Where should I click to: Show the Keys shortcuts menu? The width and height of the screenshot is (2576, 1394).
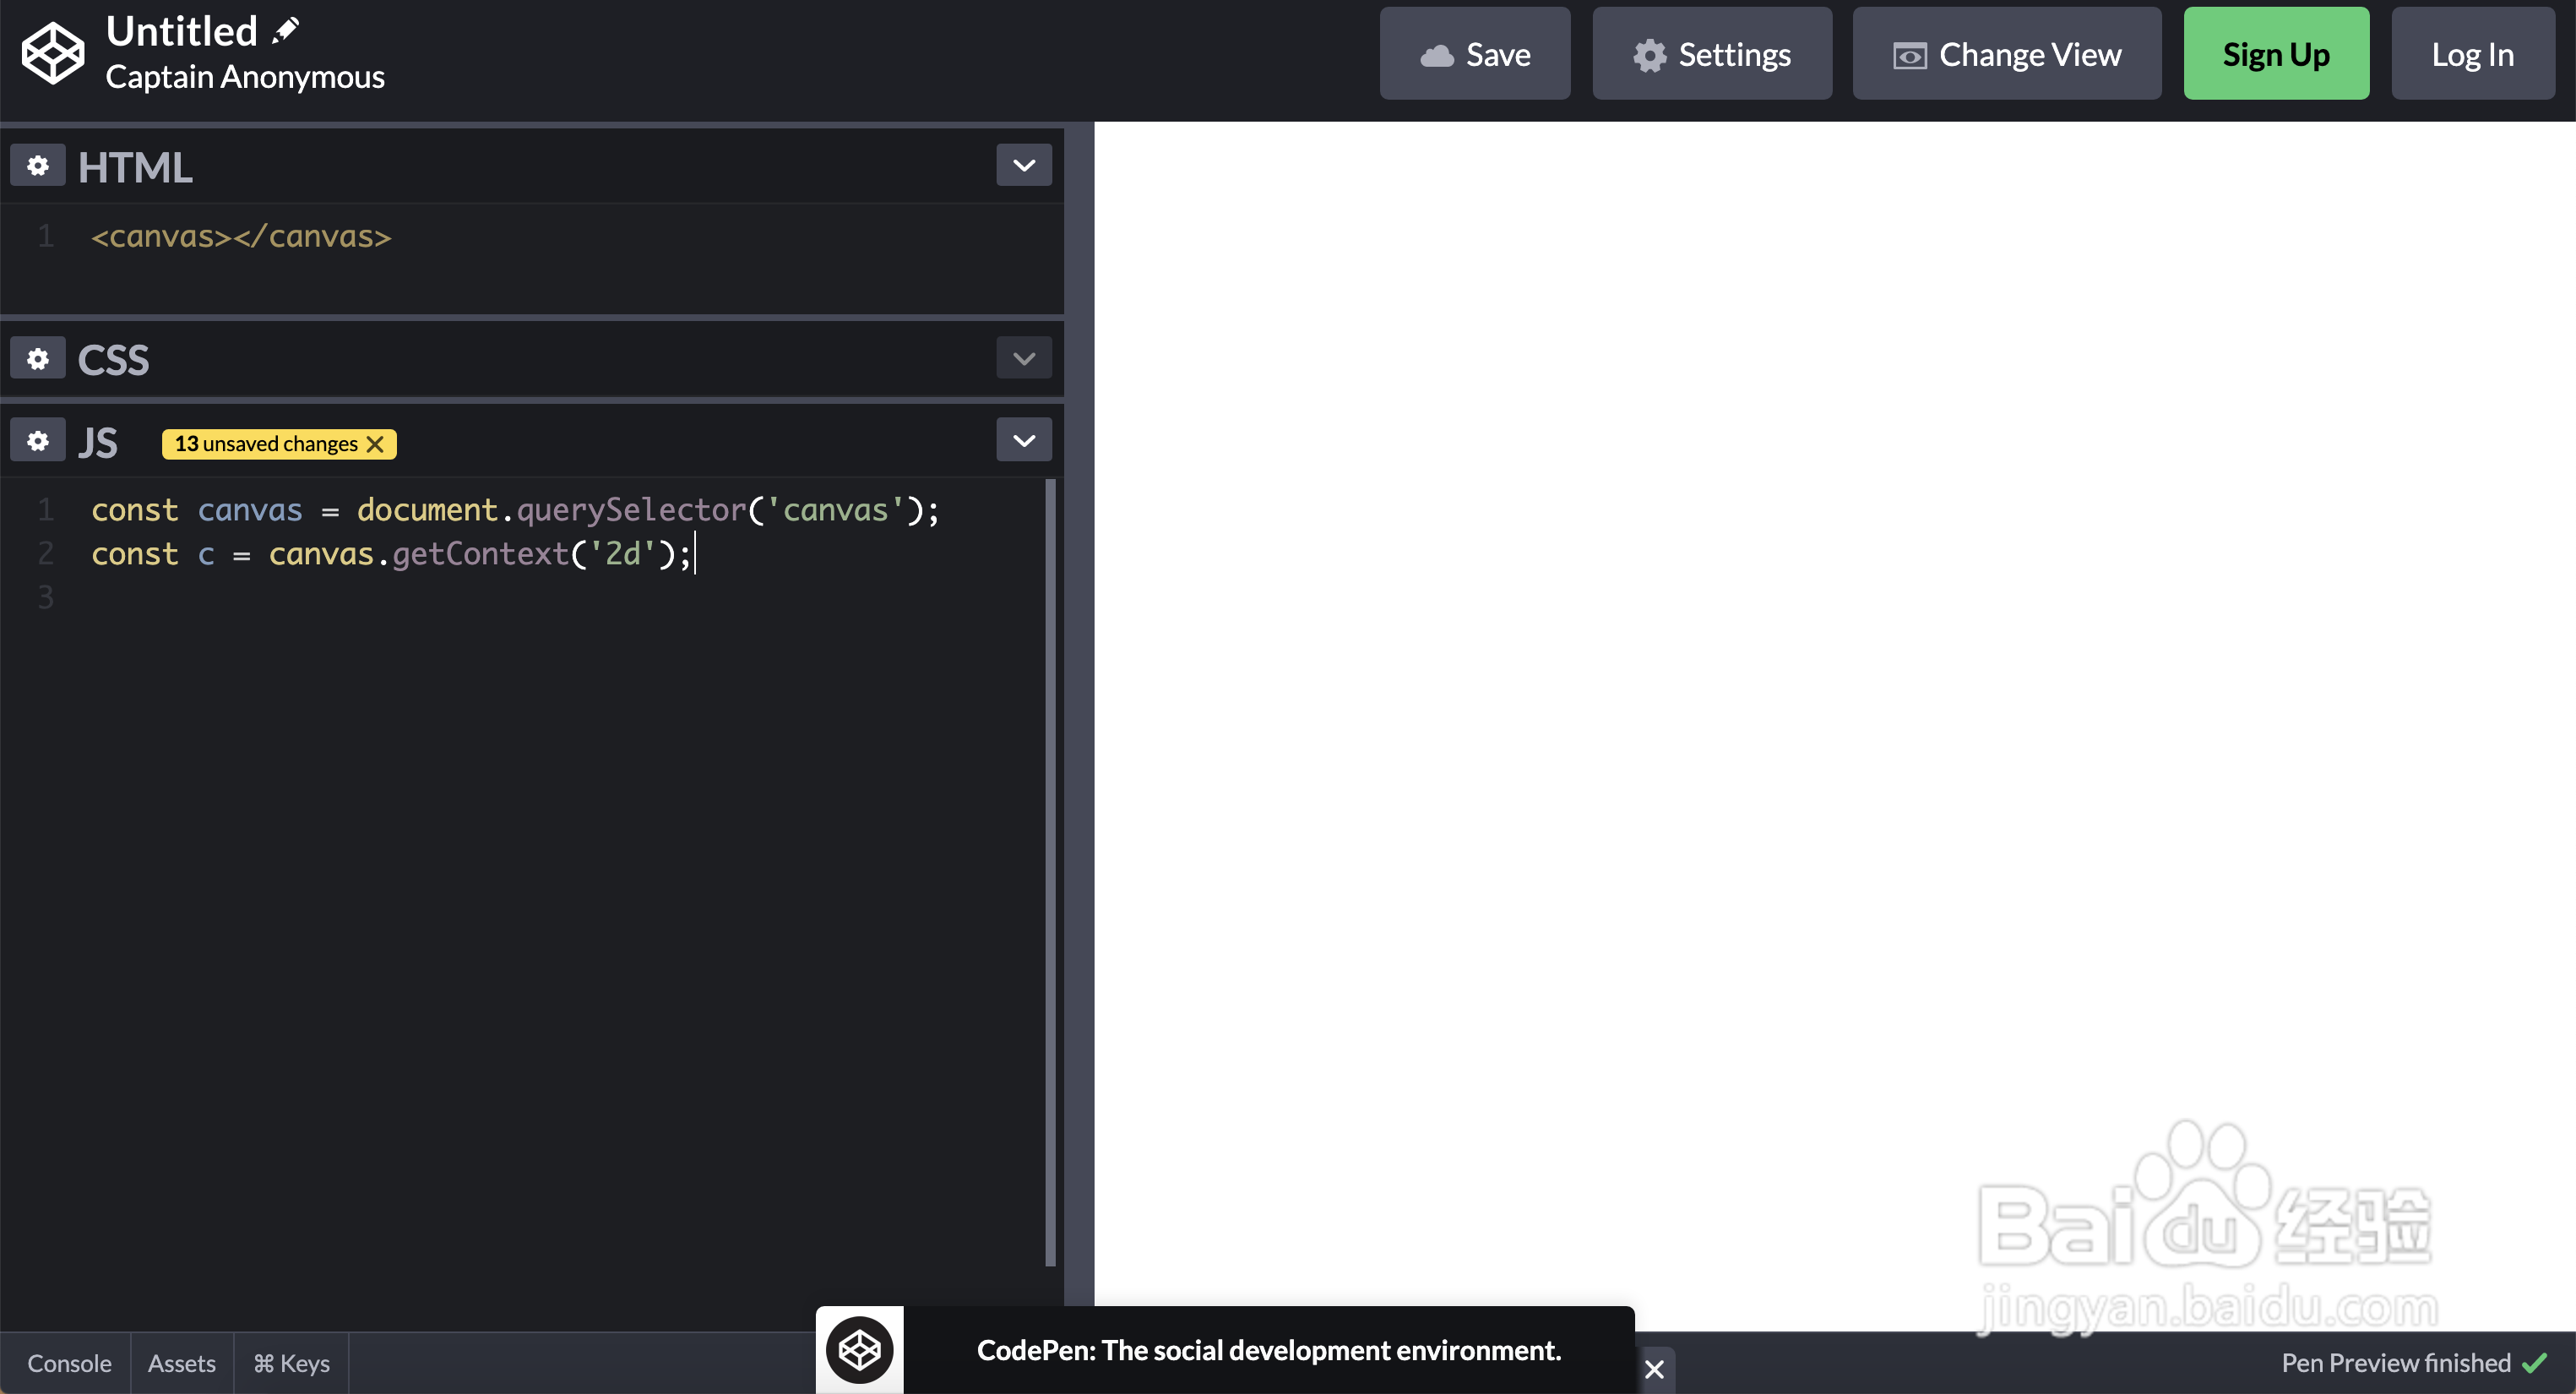click(292, 1363)
